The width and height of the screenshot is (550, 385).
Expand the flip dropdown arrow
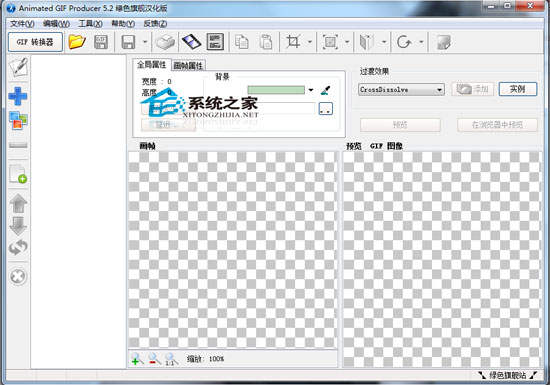coord(384,42)
